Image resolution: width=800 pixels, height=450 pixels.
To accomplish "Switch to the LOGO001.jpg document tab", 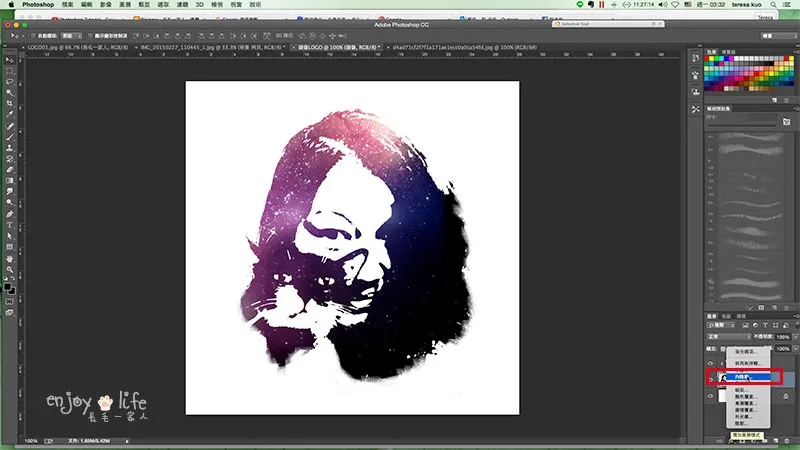I will click(77, 47).
